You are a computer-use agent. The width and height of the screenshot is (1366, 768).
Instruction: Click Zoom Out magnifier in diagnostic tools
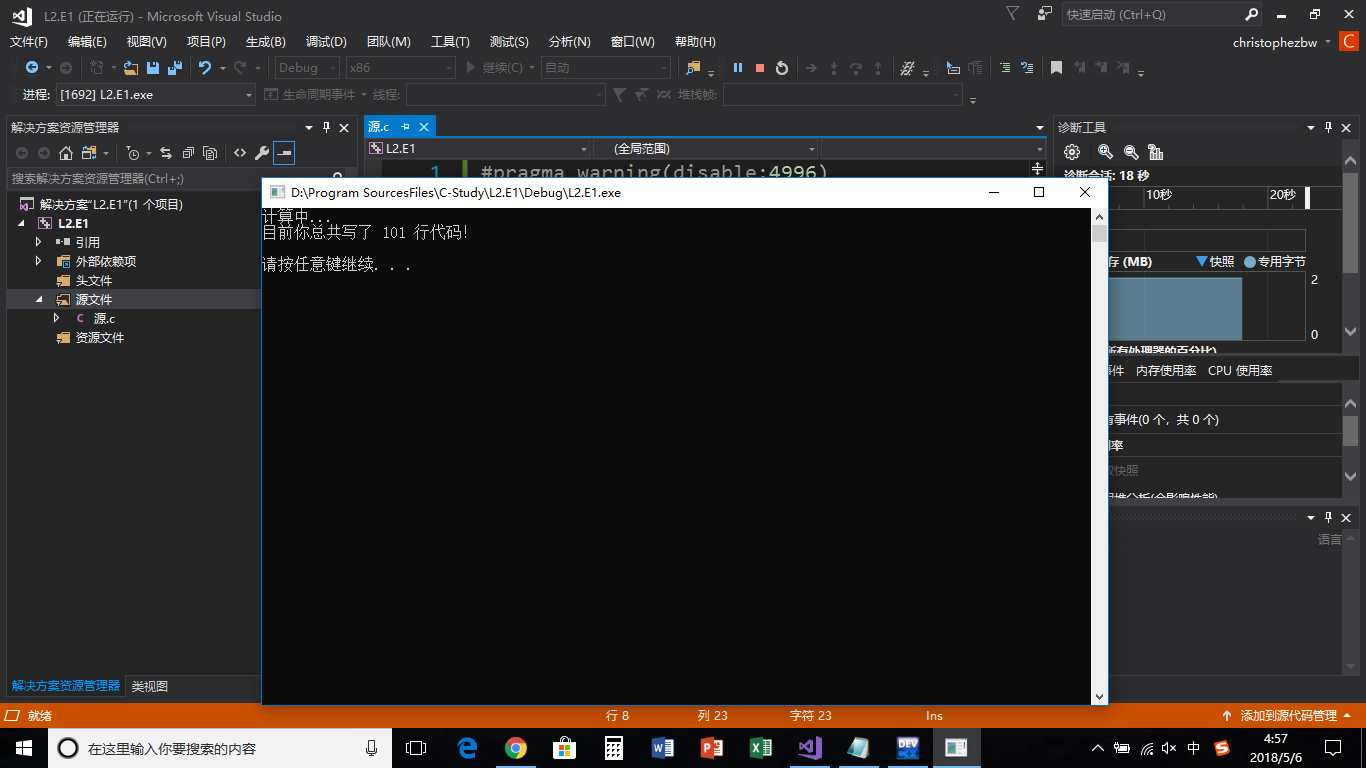1131,152
